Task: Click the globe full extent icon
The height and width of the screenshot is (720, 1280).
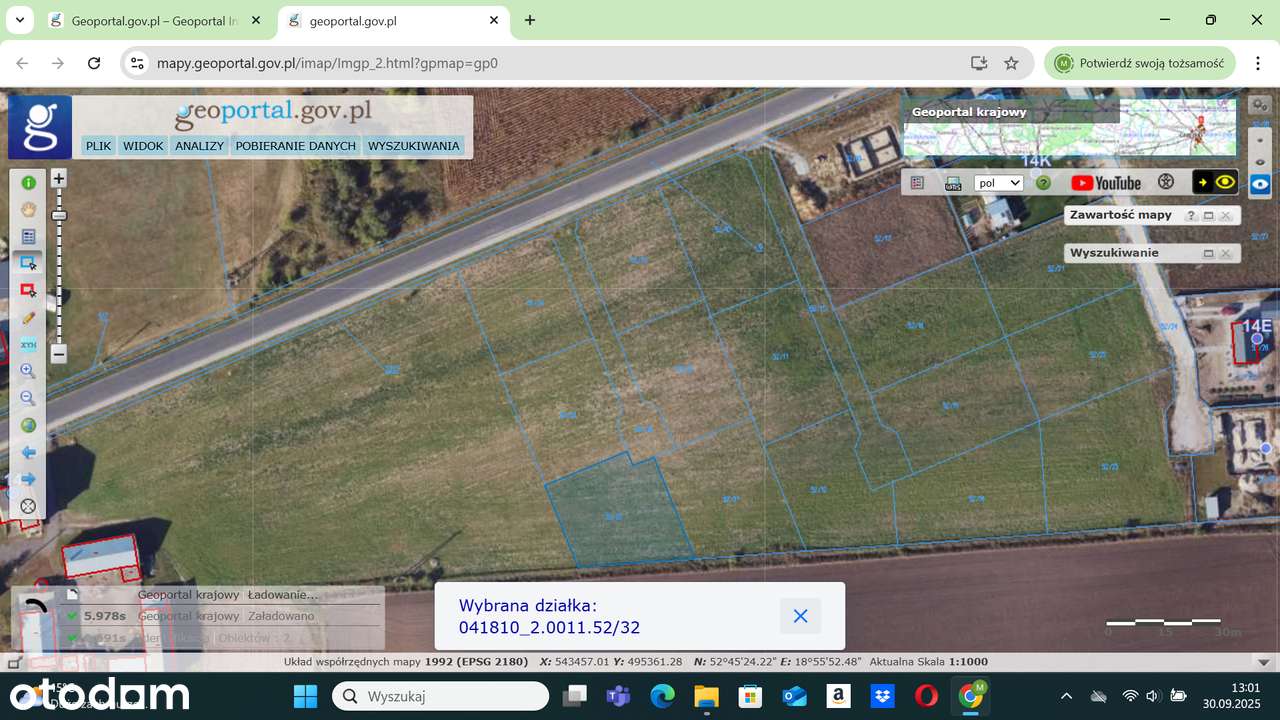Action: [28, 425]
